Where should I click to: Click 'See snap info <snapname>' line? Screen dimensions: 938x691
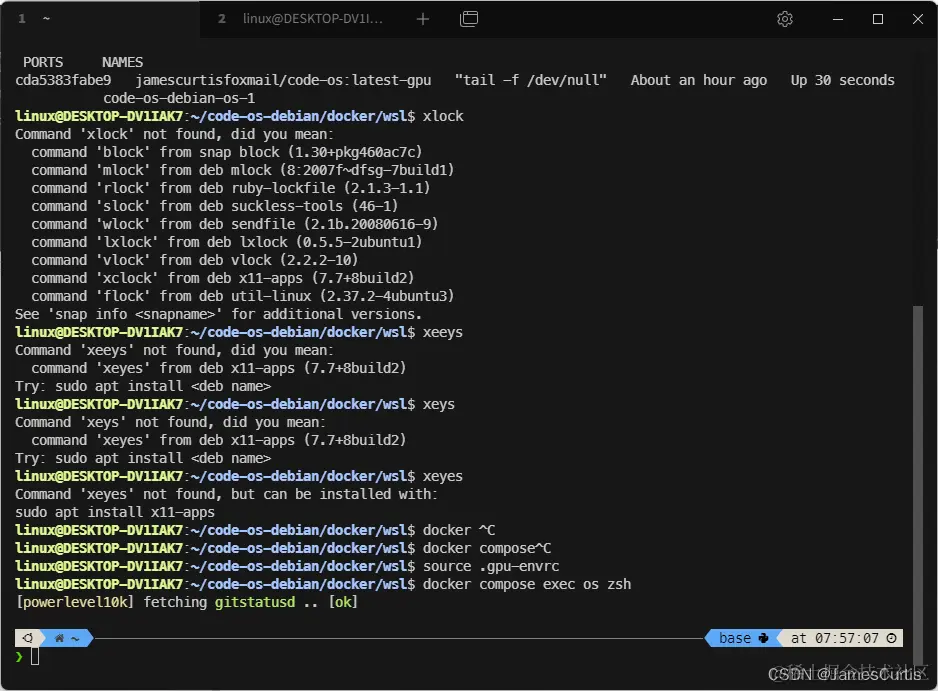[x=218, y=314]
